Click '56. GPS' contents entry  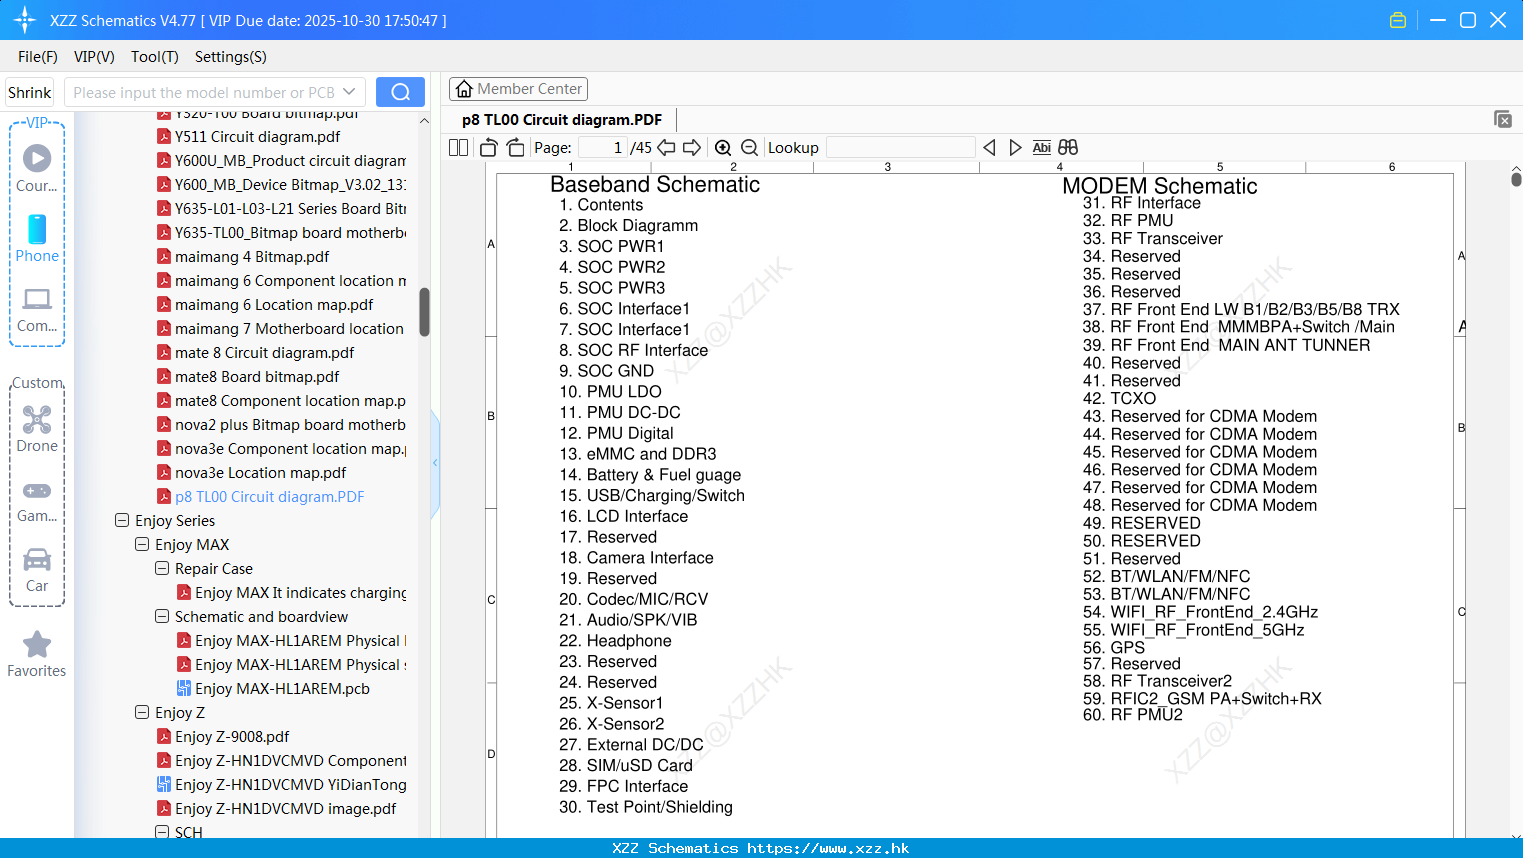[x=1114, y=647]
